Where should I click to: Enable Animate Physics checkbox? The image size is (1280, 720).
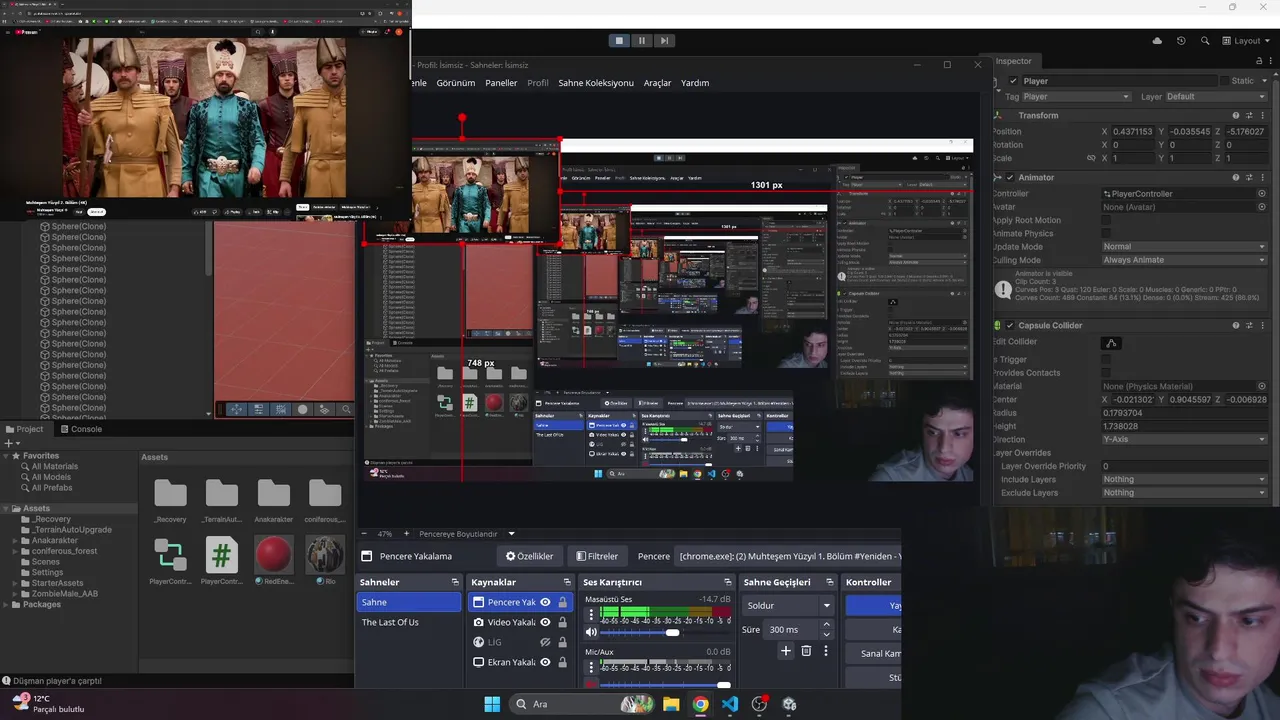[1106, 233]
